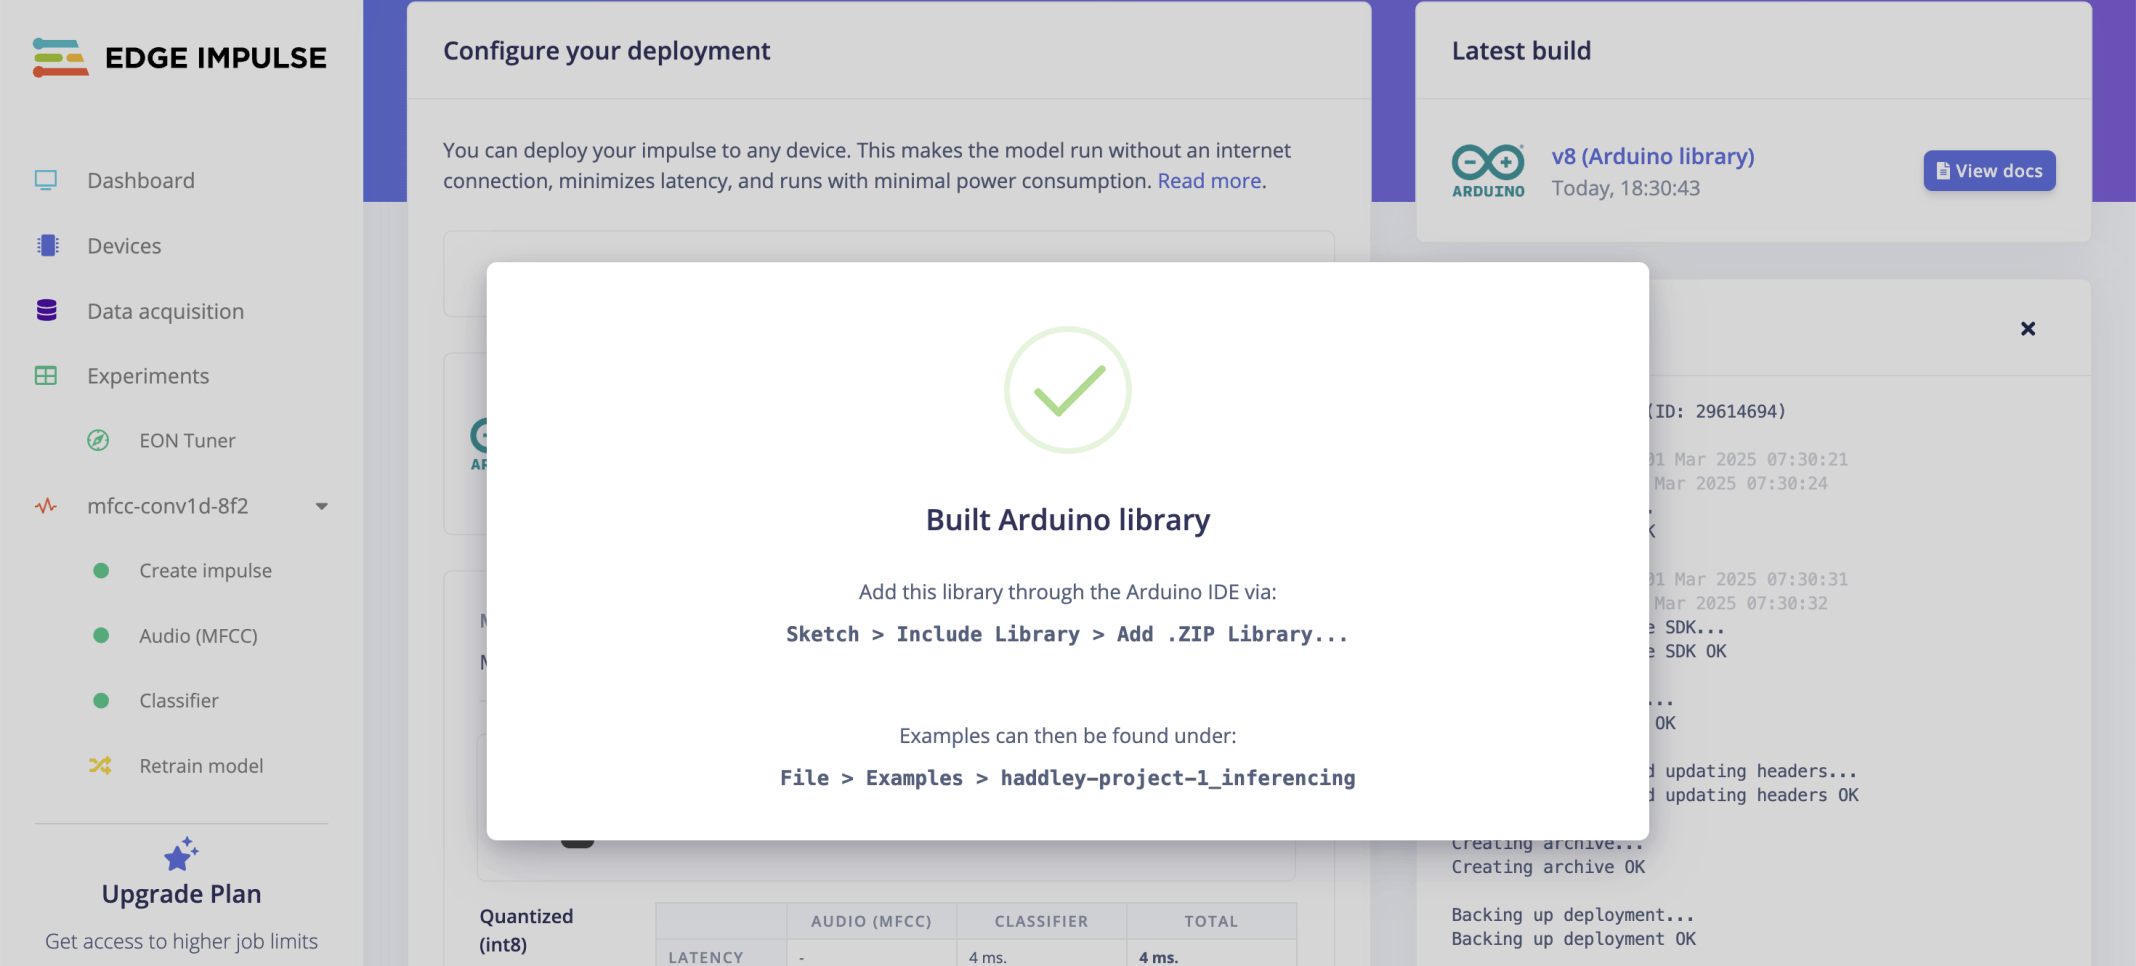Screen dimensions: 2136x966
Task: Click the Creating archive OK log line
Action: point(1548,867)
